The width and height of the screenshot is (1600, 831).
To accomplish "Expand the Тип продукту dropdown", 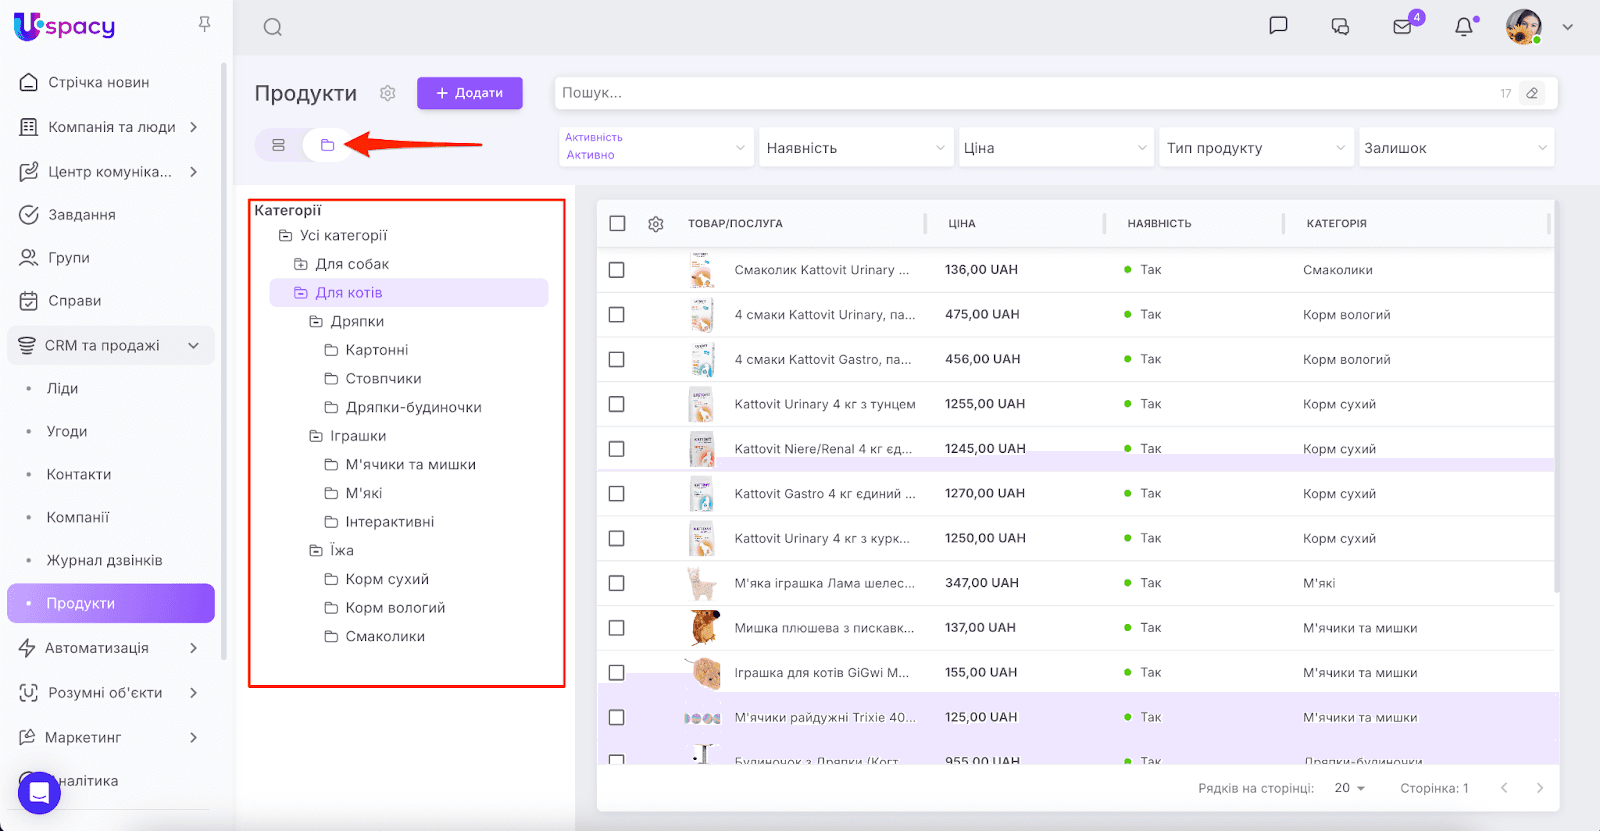I will [1255, 148].
